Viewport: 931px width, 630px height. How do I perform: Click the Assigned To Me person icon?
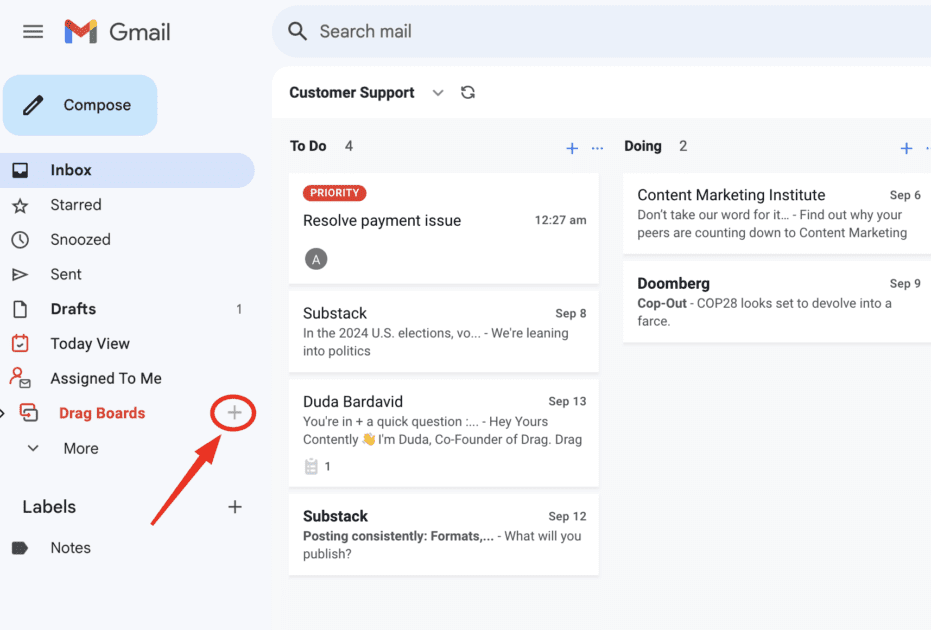tap(20, 378)
